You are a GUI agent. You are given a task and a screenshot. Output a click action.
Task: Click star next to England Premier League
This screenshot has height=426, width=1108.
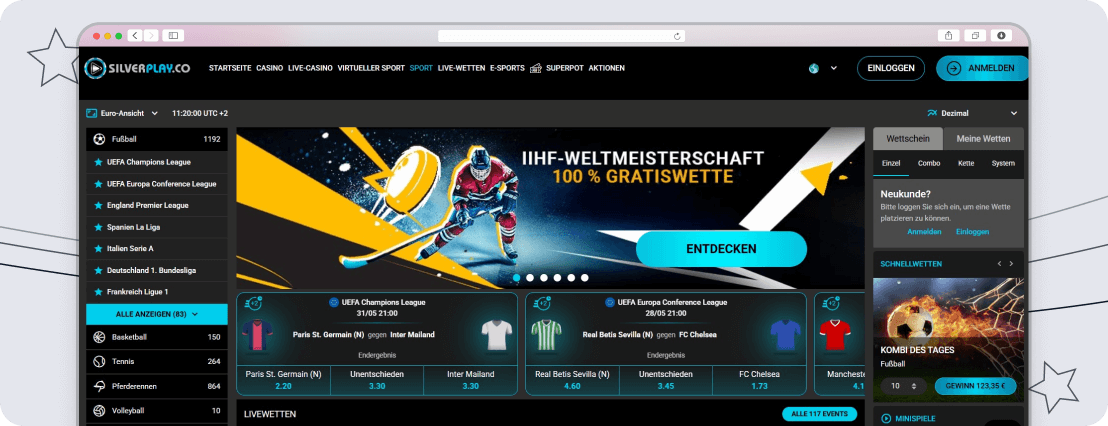tap(98, 205)
